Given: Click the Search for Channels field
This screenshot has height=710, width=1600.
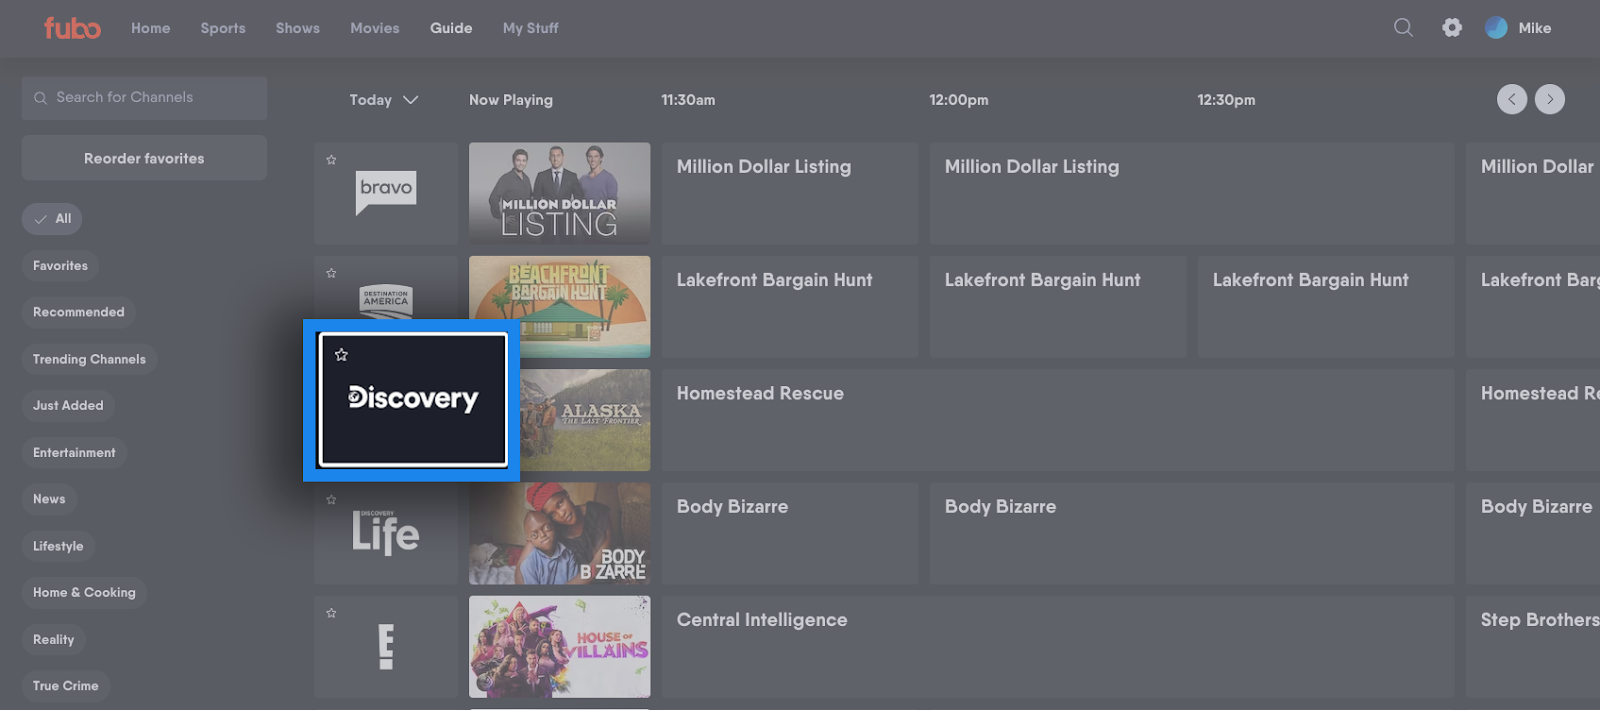Looking at the screenshot, I should coord(144,98).
